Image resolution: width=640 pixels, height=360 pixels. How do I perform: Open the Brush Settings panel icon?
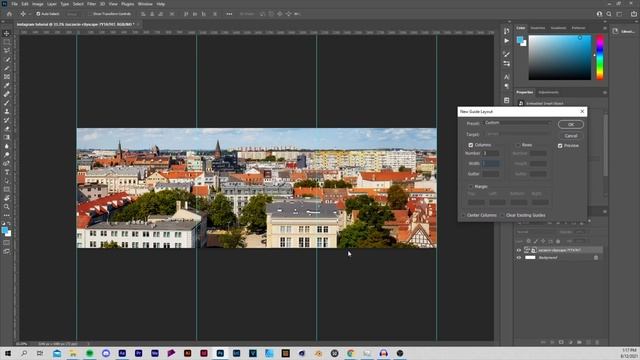[x=507, y=54]
